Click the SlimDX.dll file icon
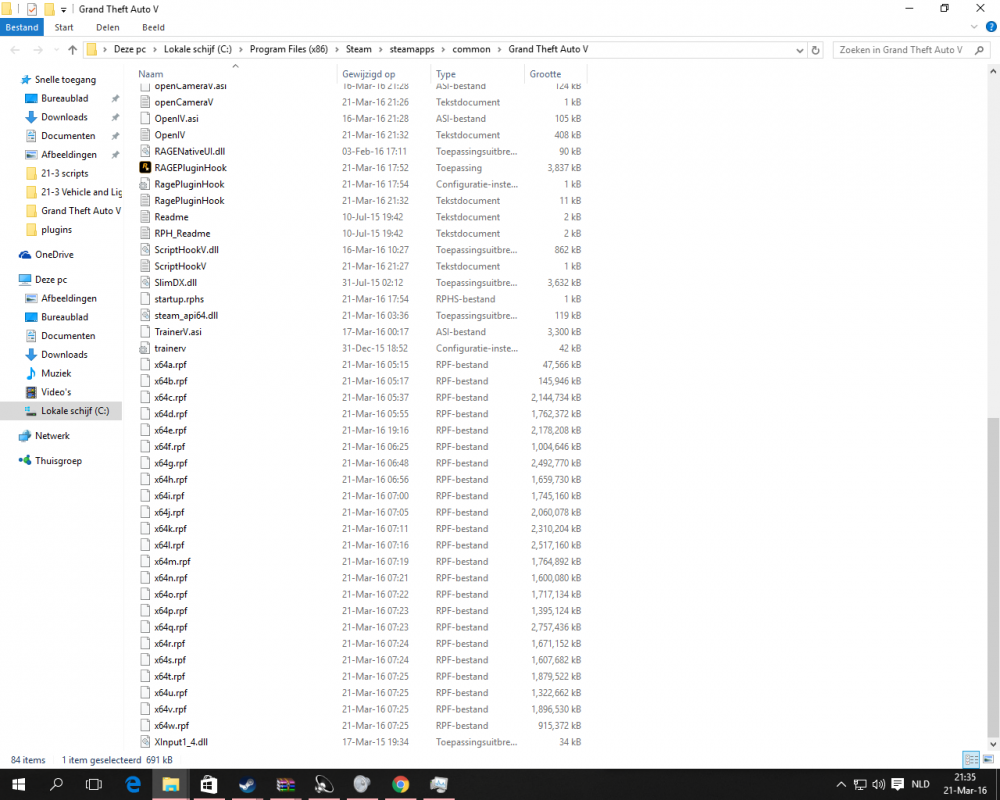This screenshot has width=1000, height=800. [145, 283]
